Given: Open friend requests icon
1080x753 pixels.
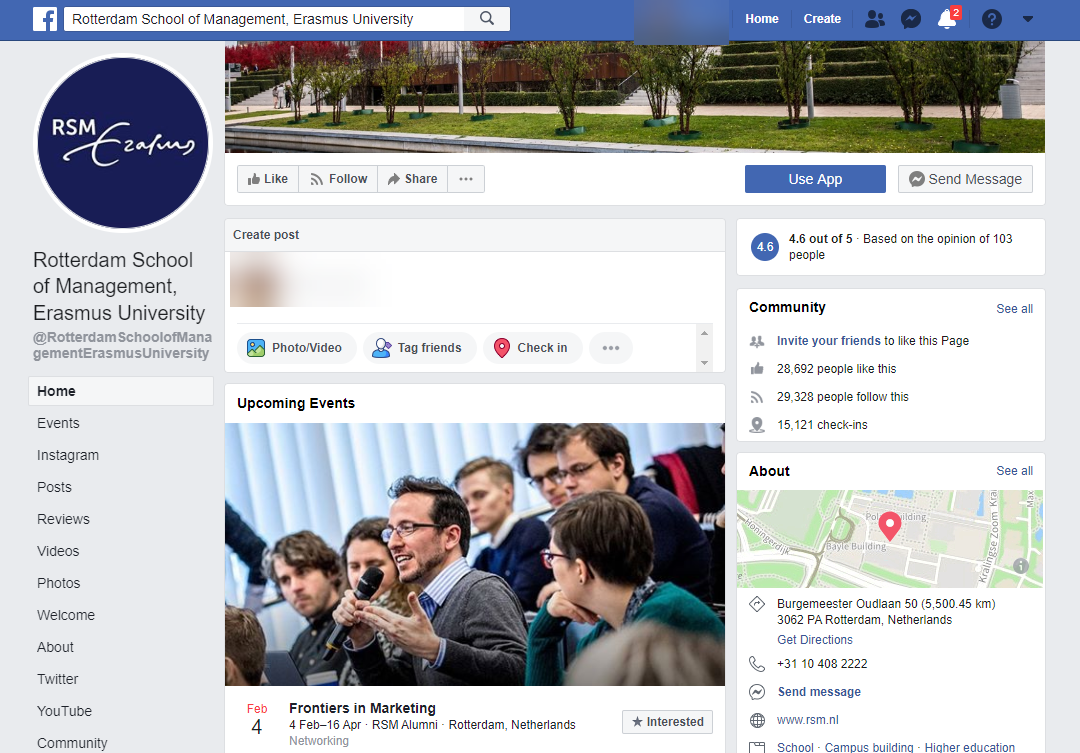Looking at the screenshot, I should [875, 19].
